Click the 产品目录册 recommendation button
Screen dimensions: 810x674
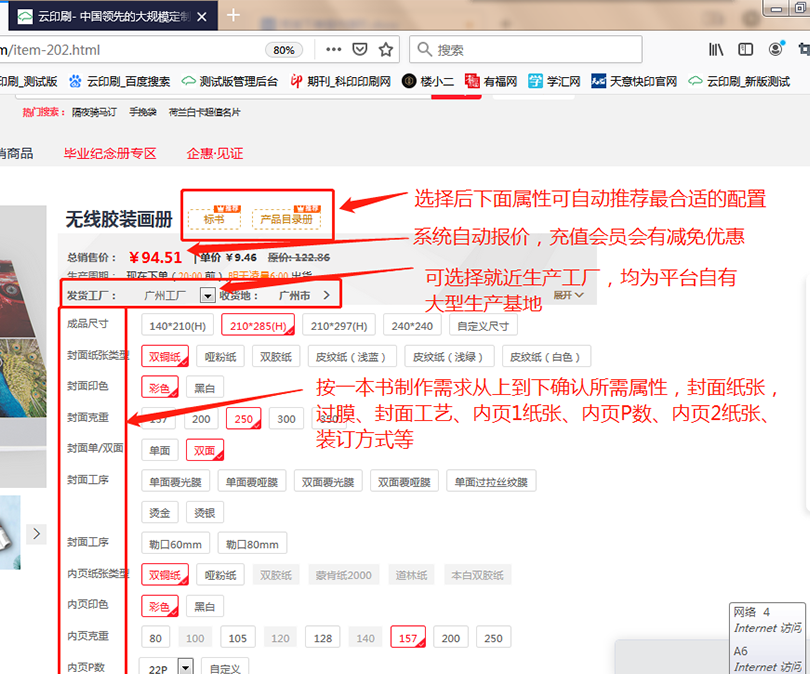[286, 217]
